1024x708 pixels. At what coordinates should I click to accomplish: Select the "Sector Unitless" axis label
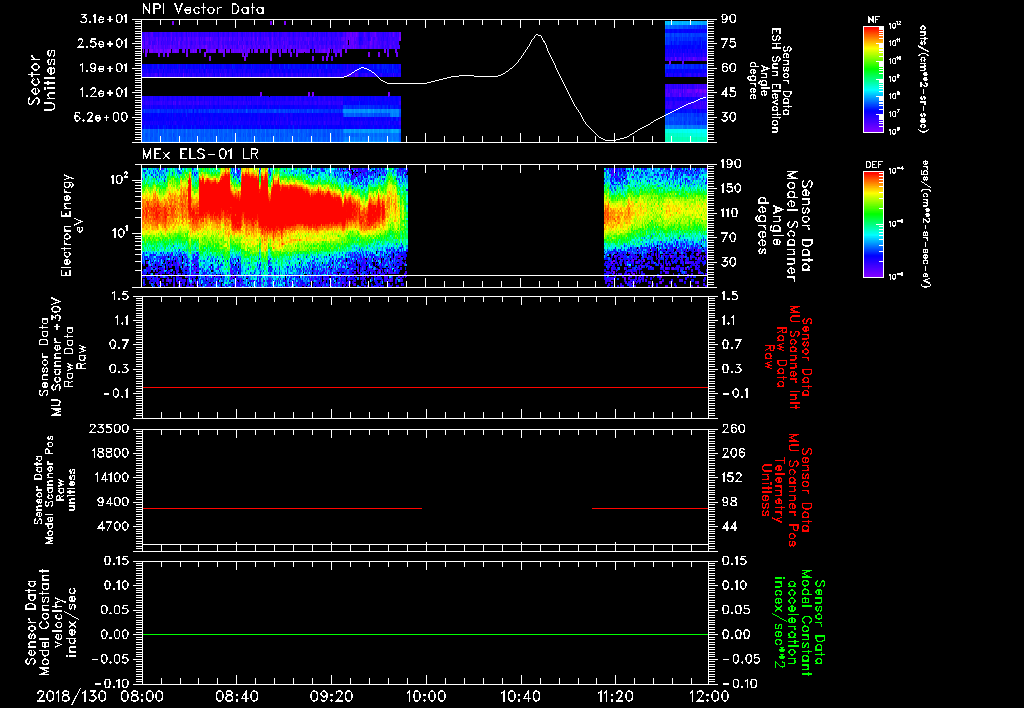click(41, 80)
